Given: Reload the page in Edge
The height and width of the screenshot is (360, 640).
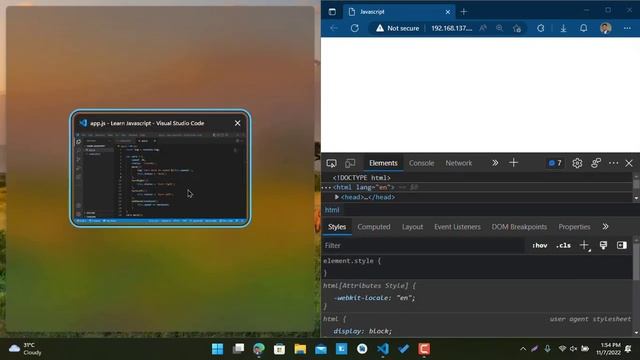Looking at the screenshot, I should [x=355, y=28].
